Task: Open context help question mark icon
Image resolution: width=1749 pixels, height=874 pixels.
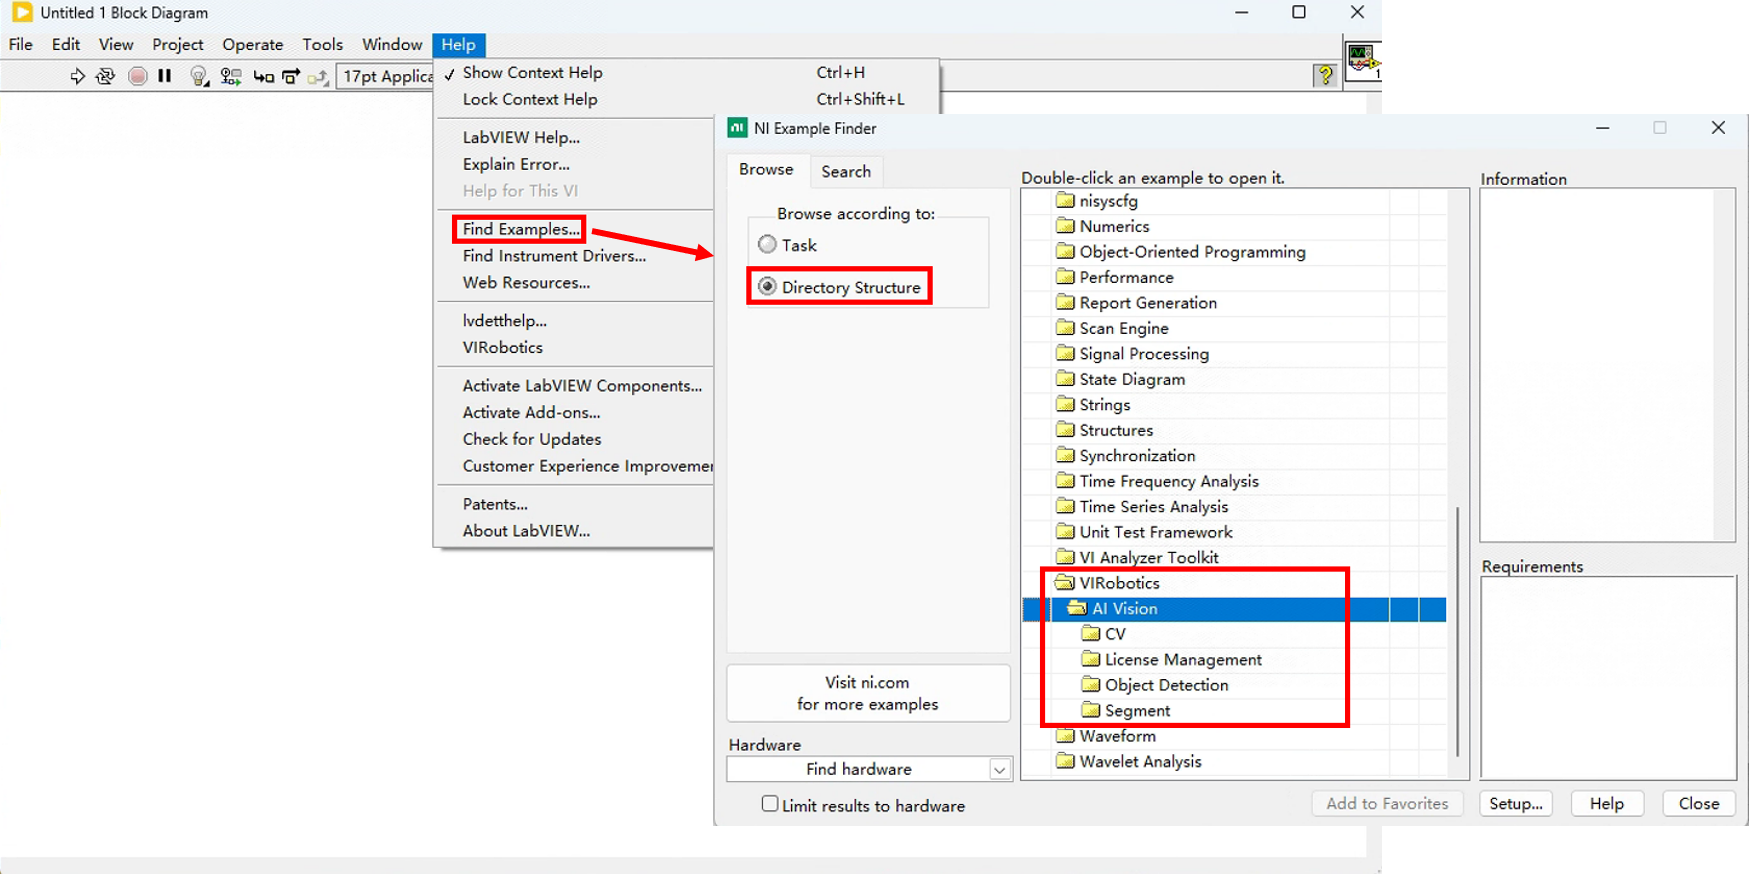Action: (x=1325, y=75)
